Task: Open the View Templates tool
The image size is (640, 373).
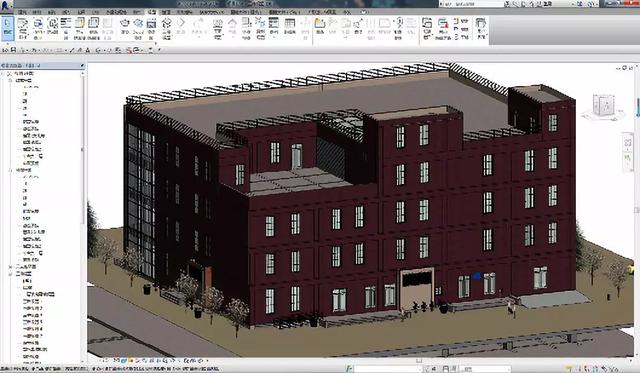Action: (22, 28)
